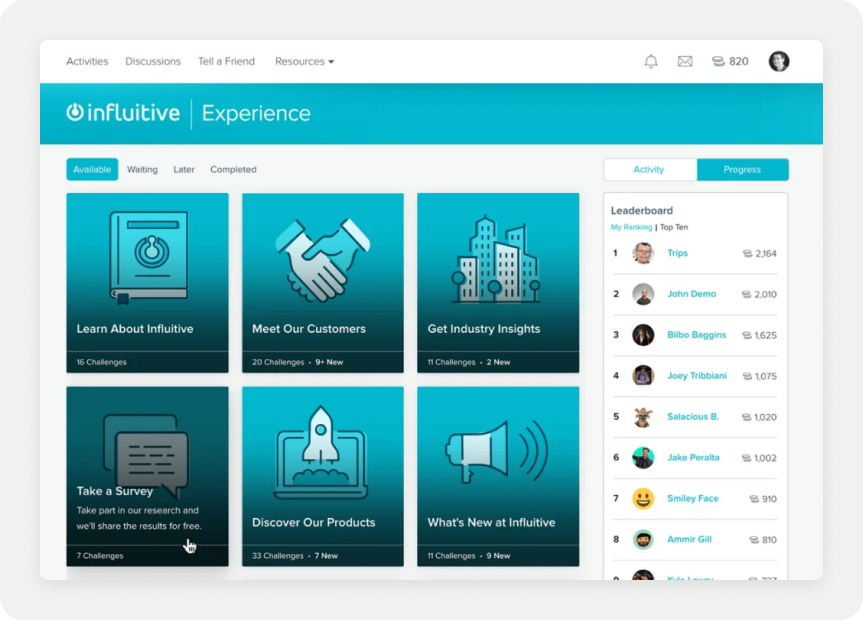Image resolution: width=863 pixels, height=620 pixels.
Task: Open the Get Industry Insights title
Action: click(x=484, y=329)
